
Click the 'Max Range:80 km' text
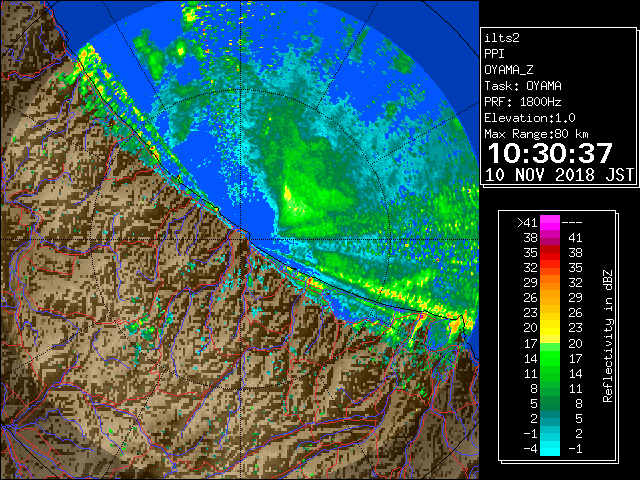(536, 134)
